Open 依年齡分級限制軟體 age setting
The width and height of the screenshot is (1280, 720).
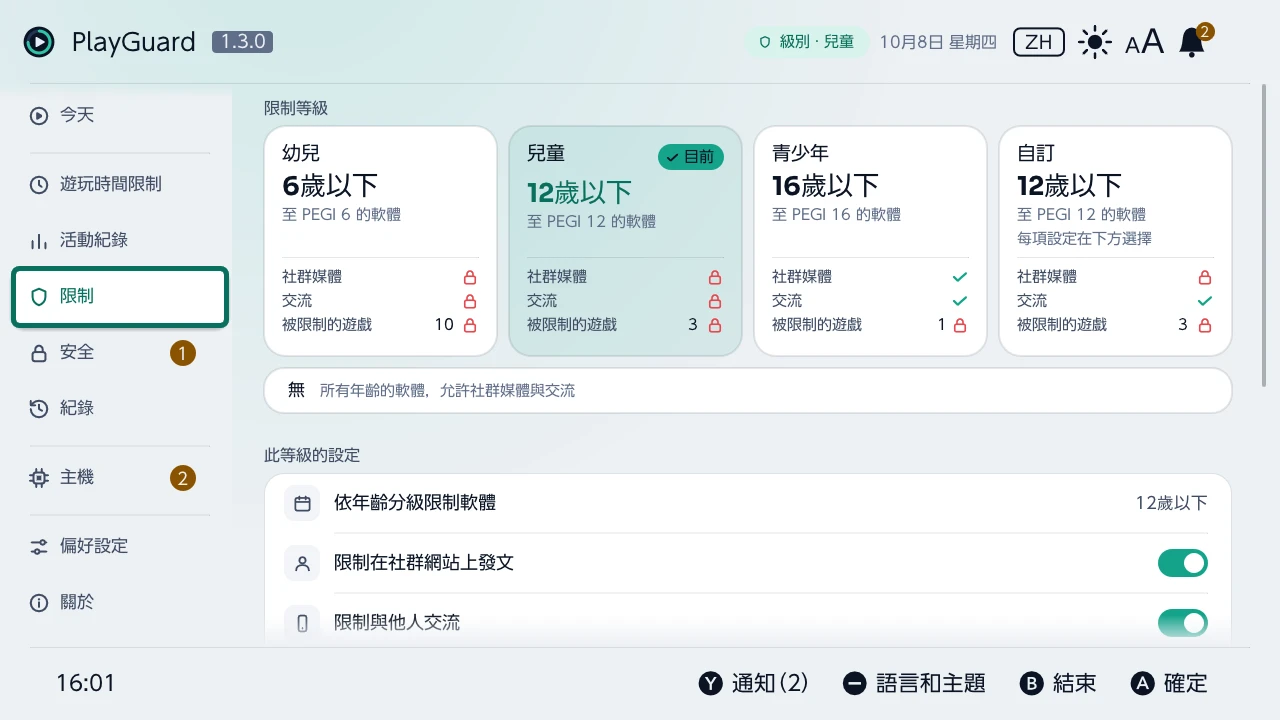pyautogui.click(x=748, y=503)
